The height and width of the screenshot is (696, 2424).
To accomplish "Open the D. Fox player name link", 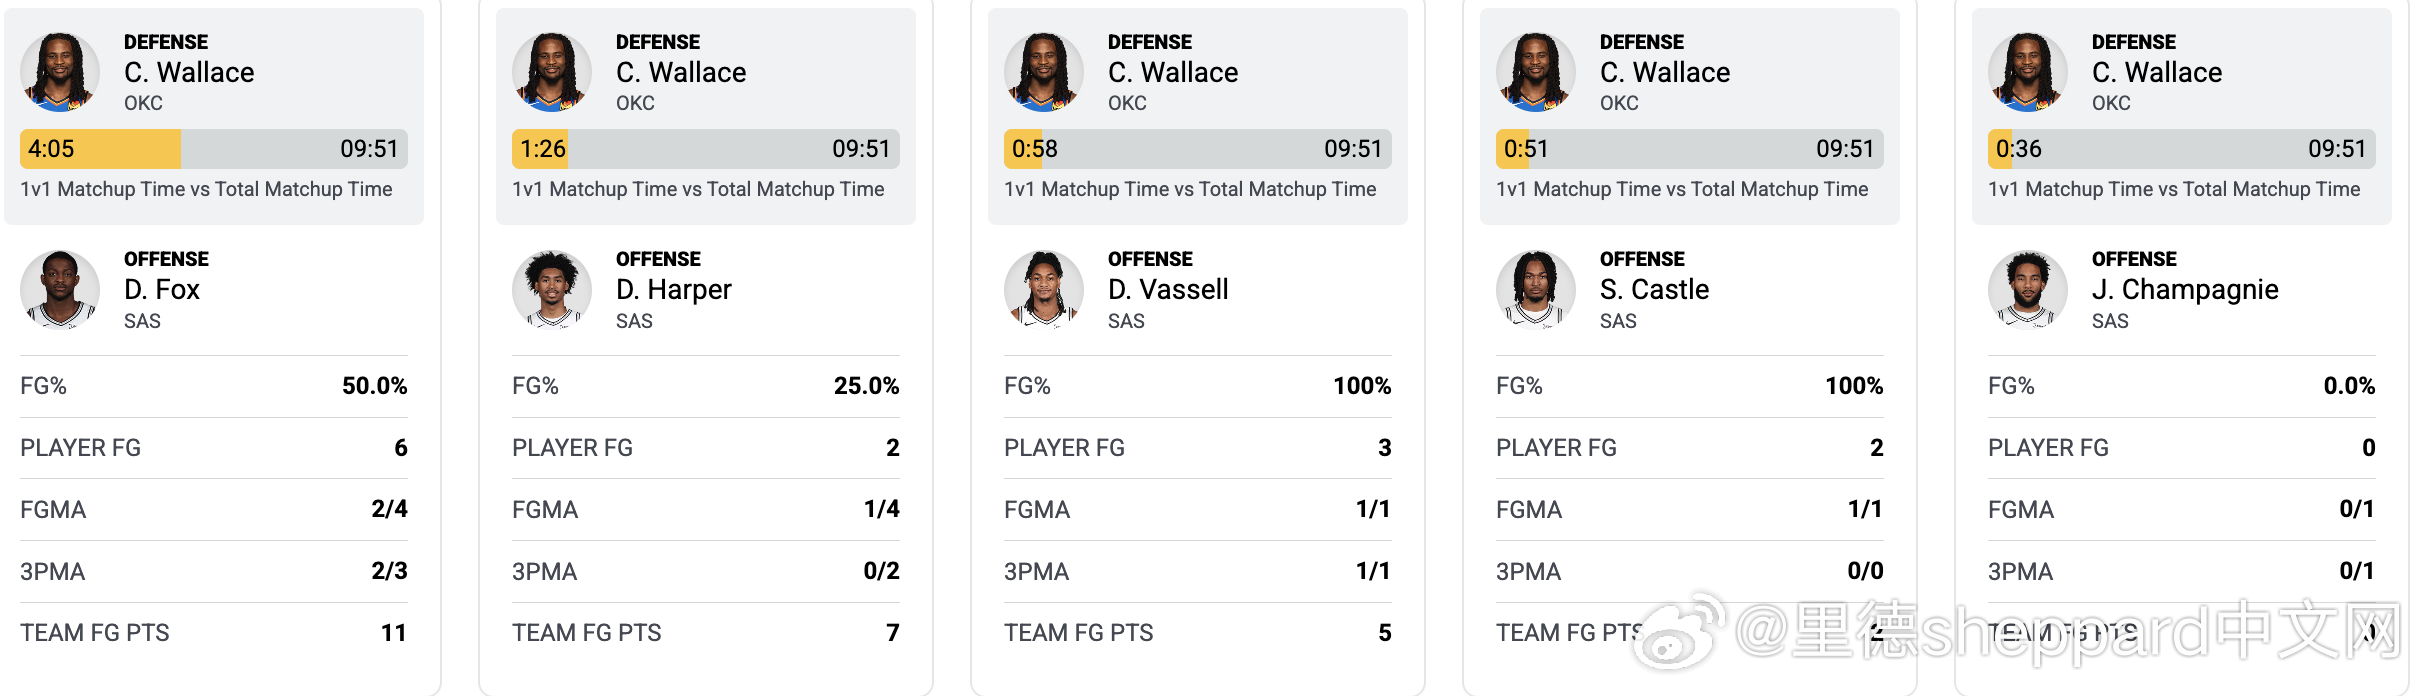I will click(162, 290).
